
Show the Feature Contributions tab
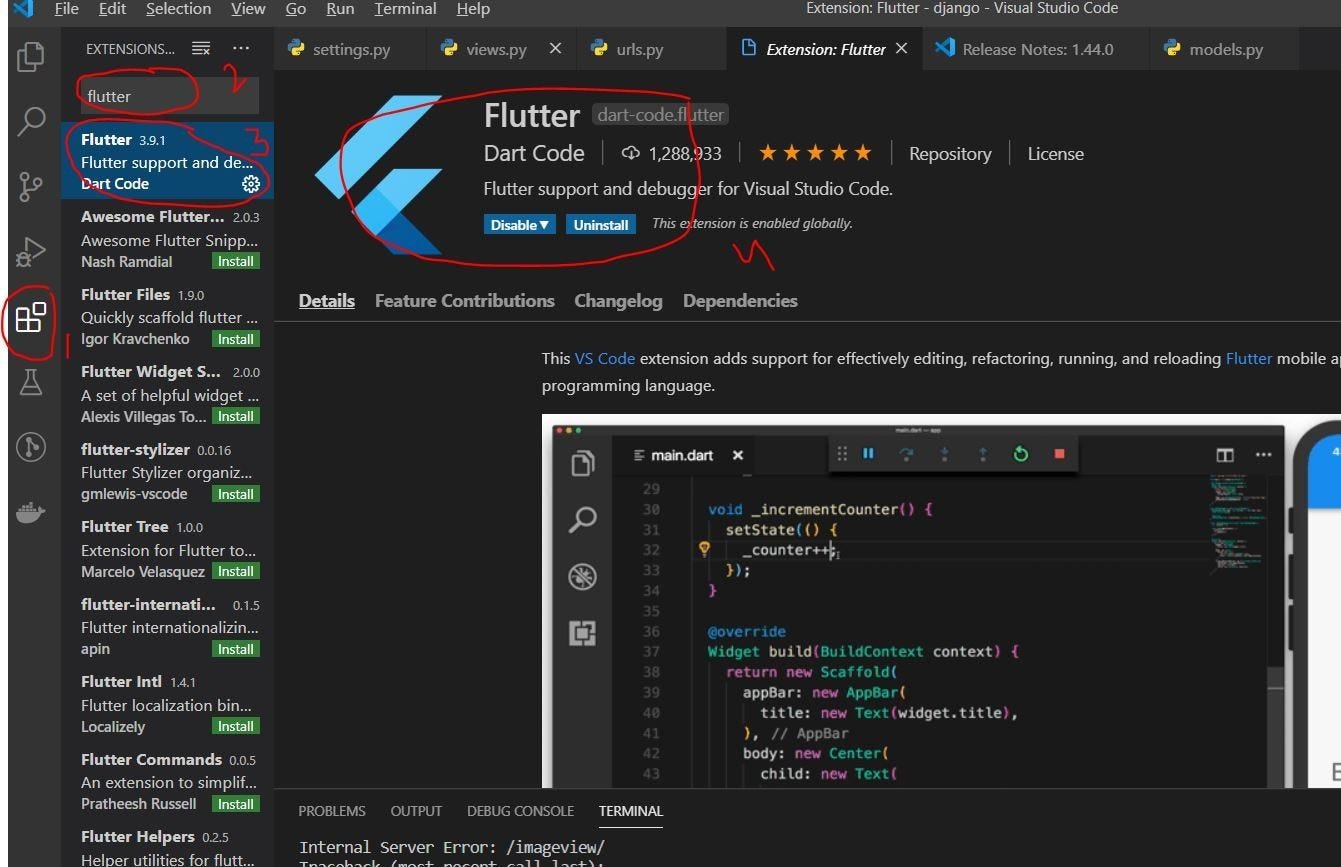(x=465, y=301)
